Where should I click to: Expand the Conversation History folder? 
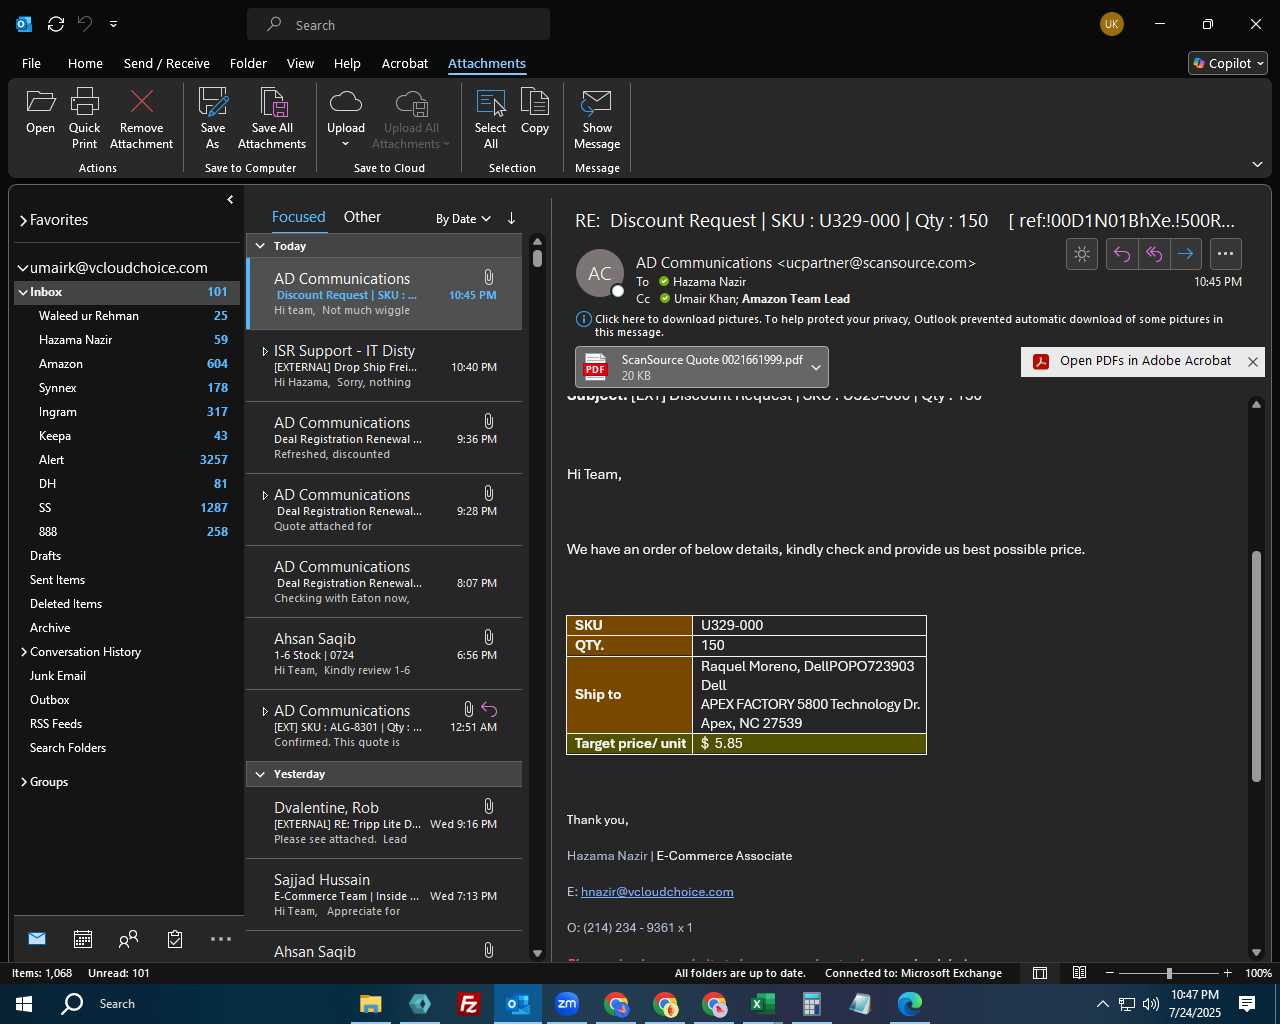pyautogui.click(x=24, y=652)
